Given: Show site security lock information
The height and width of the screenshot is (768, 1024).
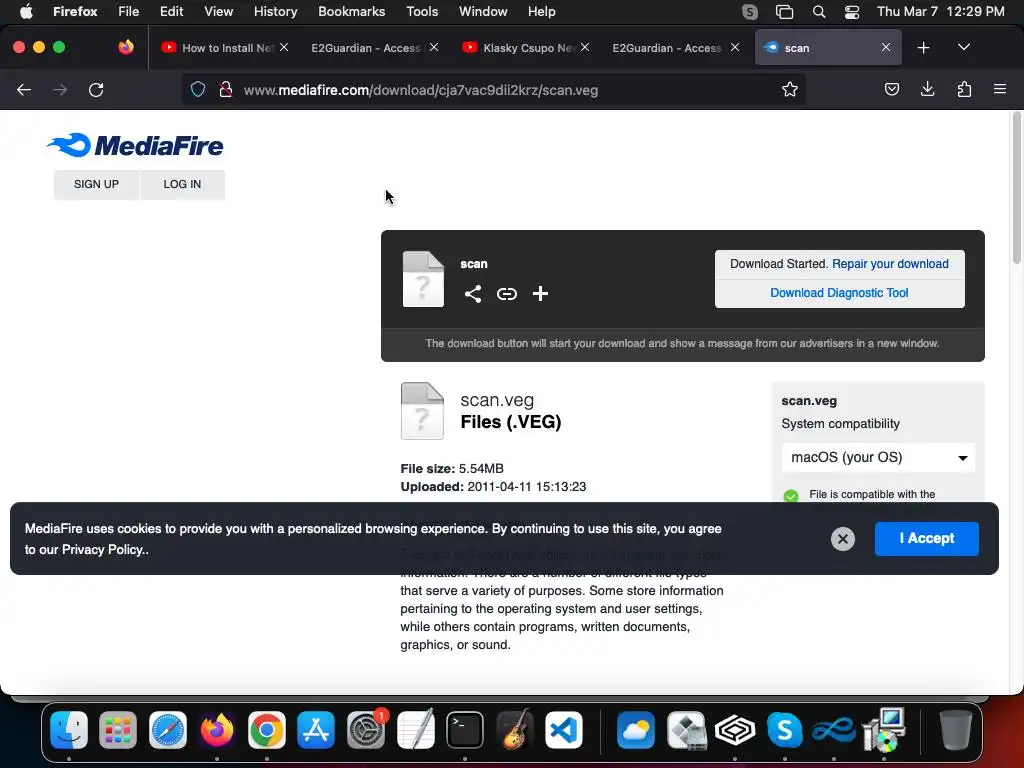Looking at the screenshot, I should point(225,89).
